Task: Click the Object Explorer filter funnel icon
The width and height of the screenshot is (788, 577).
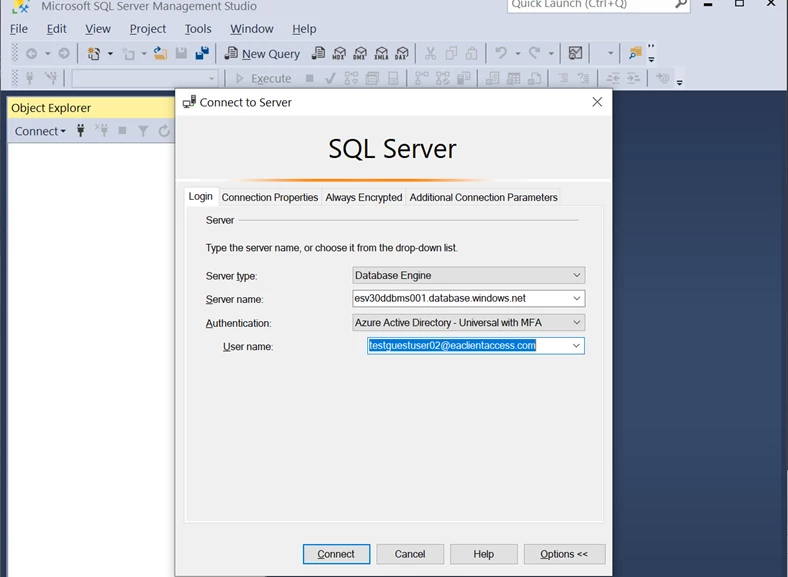Action: [x=143, y=131]
